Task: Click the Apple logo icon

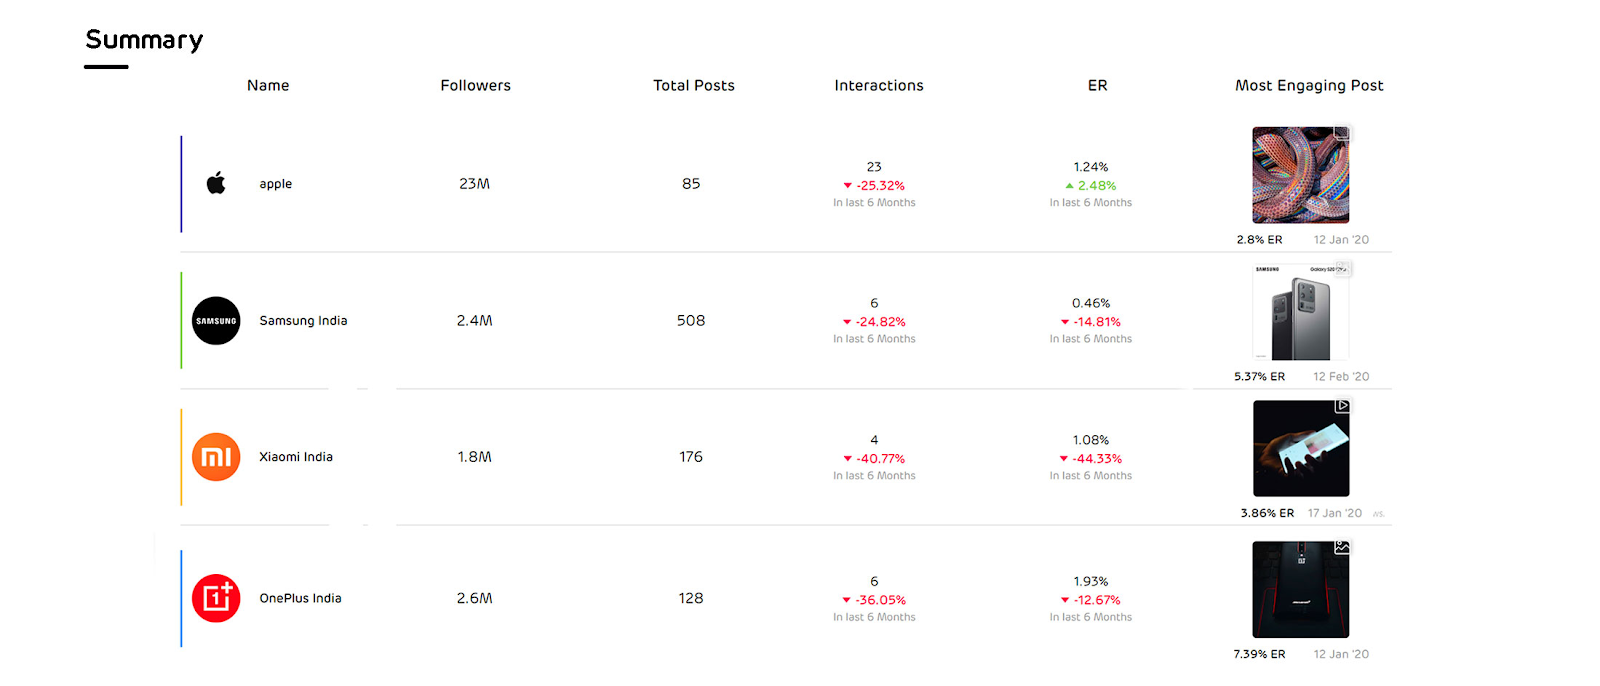Action: coord(216,183)
